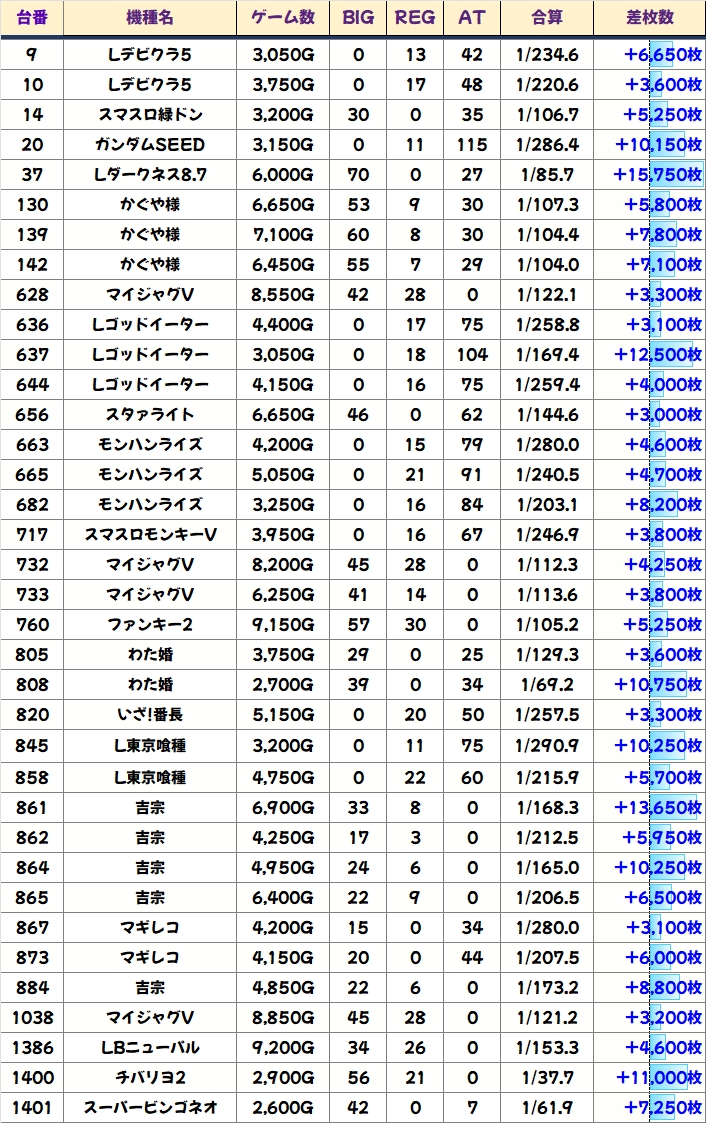Select the 5,050G game count
The image size is (706, 1123).
(283, 475)
